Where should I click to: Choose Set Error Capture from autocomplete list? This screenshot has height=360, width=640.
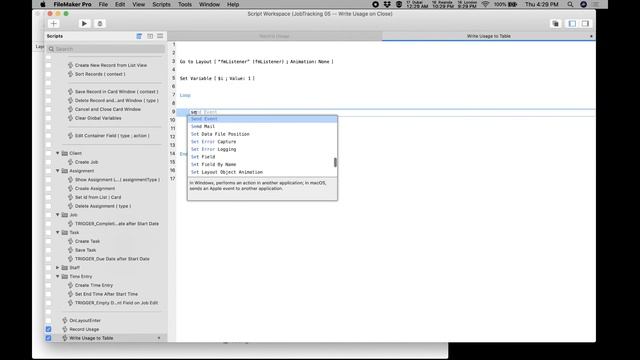pyautogui.click(x=262, y=142)
